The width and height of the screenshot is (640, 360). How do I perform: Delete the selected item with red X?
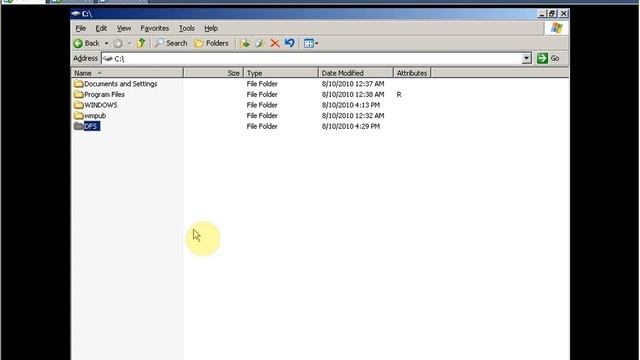(275, 43)
